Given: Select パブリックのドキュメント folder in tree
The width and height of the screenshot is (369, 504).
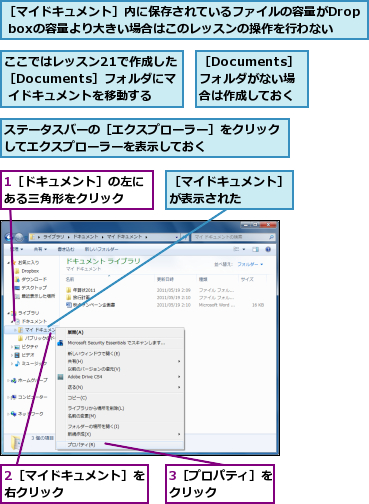Looking at the screenshot, I should pos(36,338).
